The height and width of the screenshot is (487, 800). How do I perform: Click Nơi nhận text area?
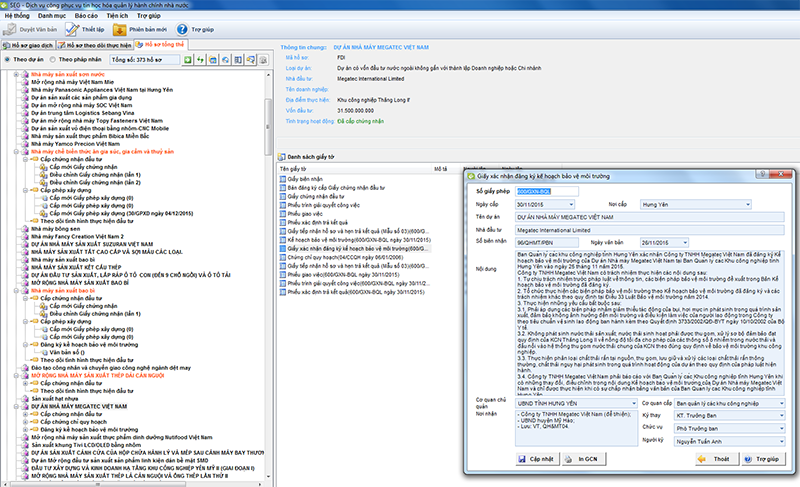tap(576, 428)
